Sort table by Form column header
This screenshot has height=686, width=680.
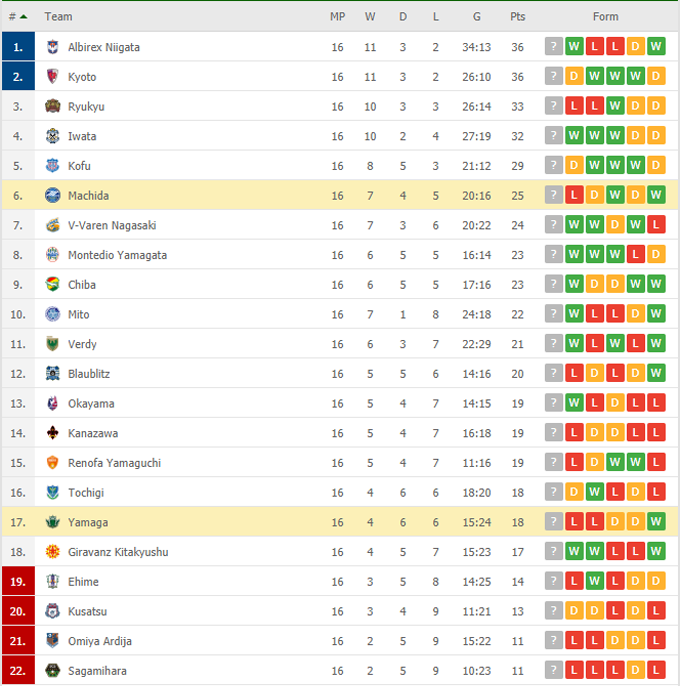click(605, 17)
